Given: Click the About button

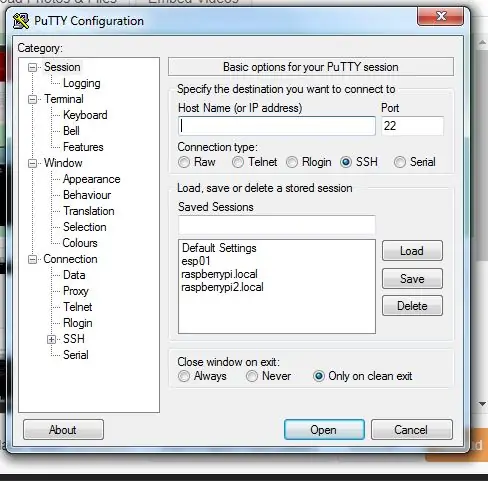Looking at the screenshot, I should point(63,430).
